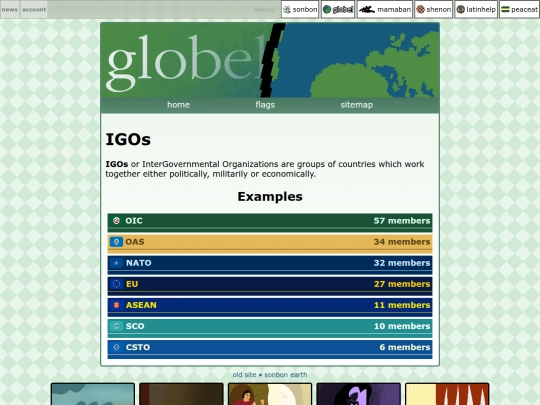
Task: Click the '32 members' text
Action: (402, 263)
